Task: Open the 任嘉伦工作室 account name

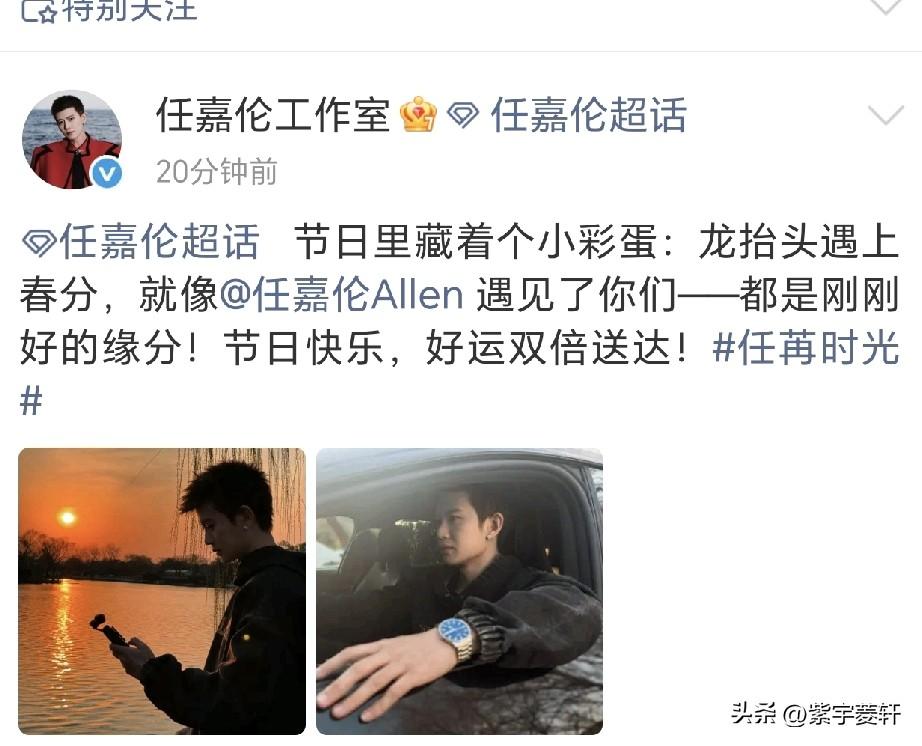Action: click(273, 115)
